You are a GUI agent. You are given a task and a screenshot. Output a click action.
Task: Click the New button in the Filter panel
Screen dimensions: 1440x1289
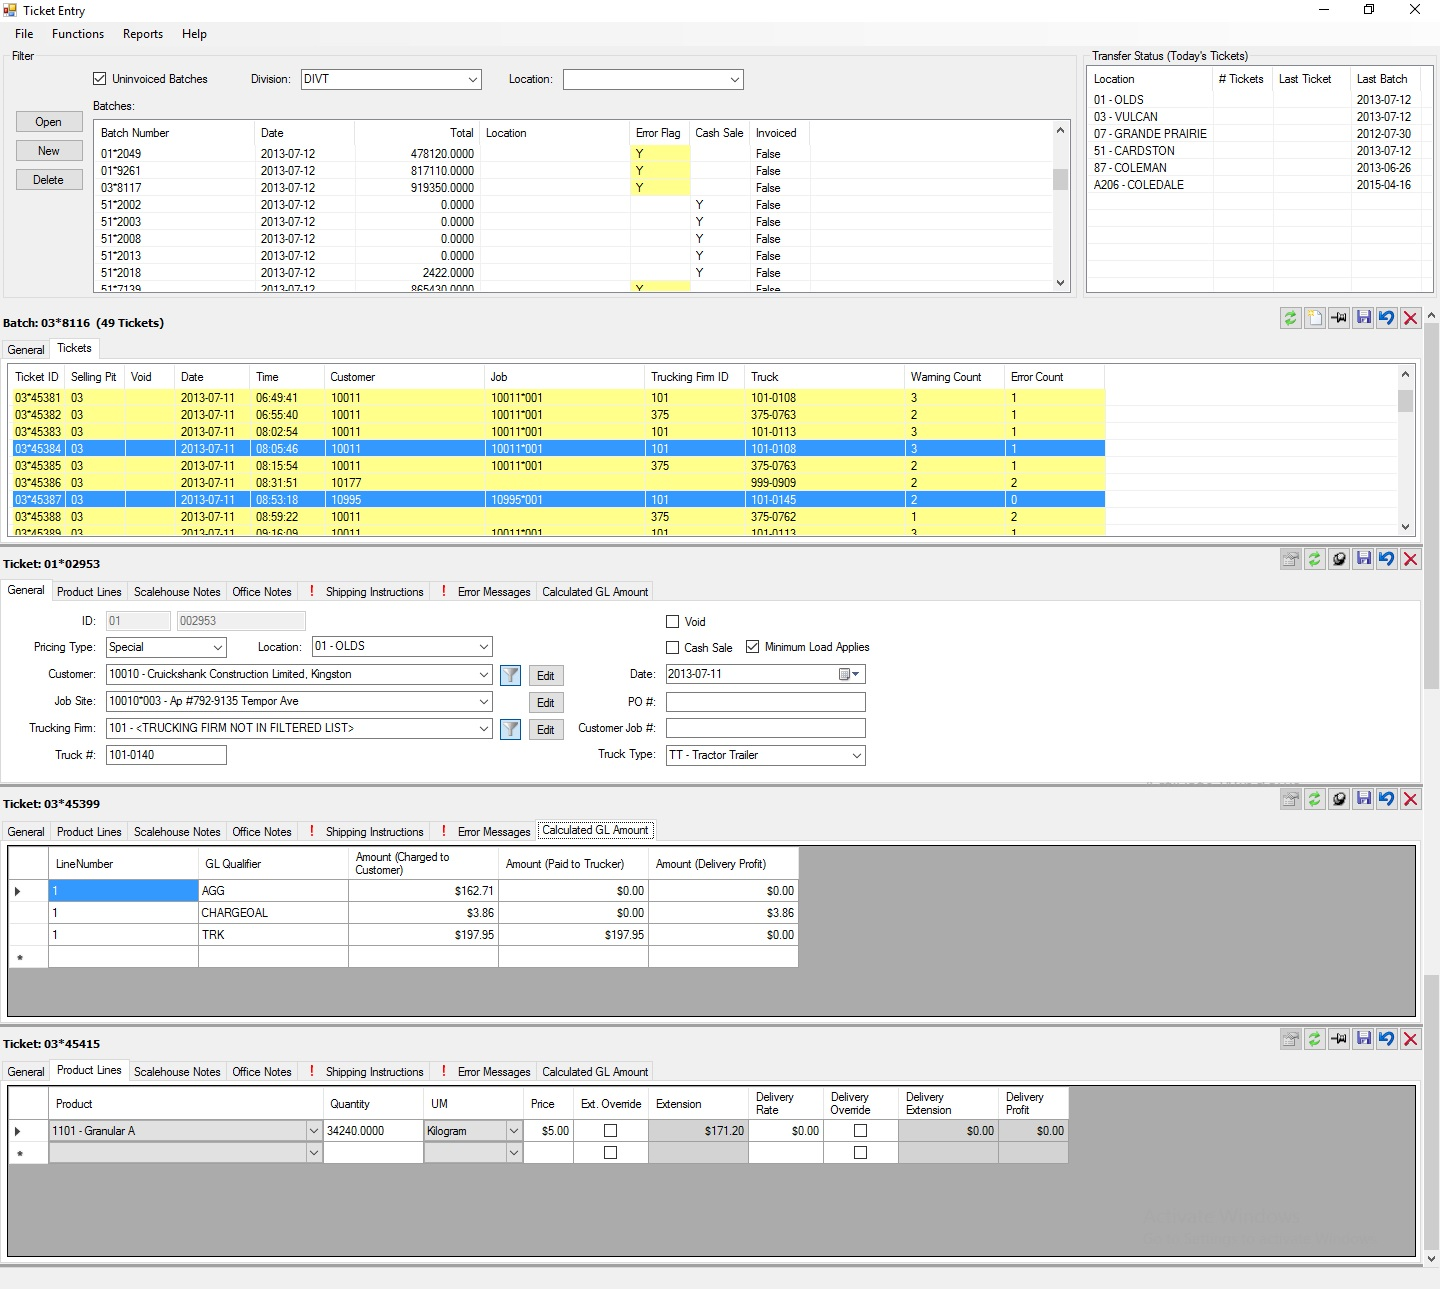pyautogui.click(x=48, y=150)
